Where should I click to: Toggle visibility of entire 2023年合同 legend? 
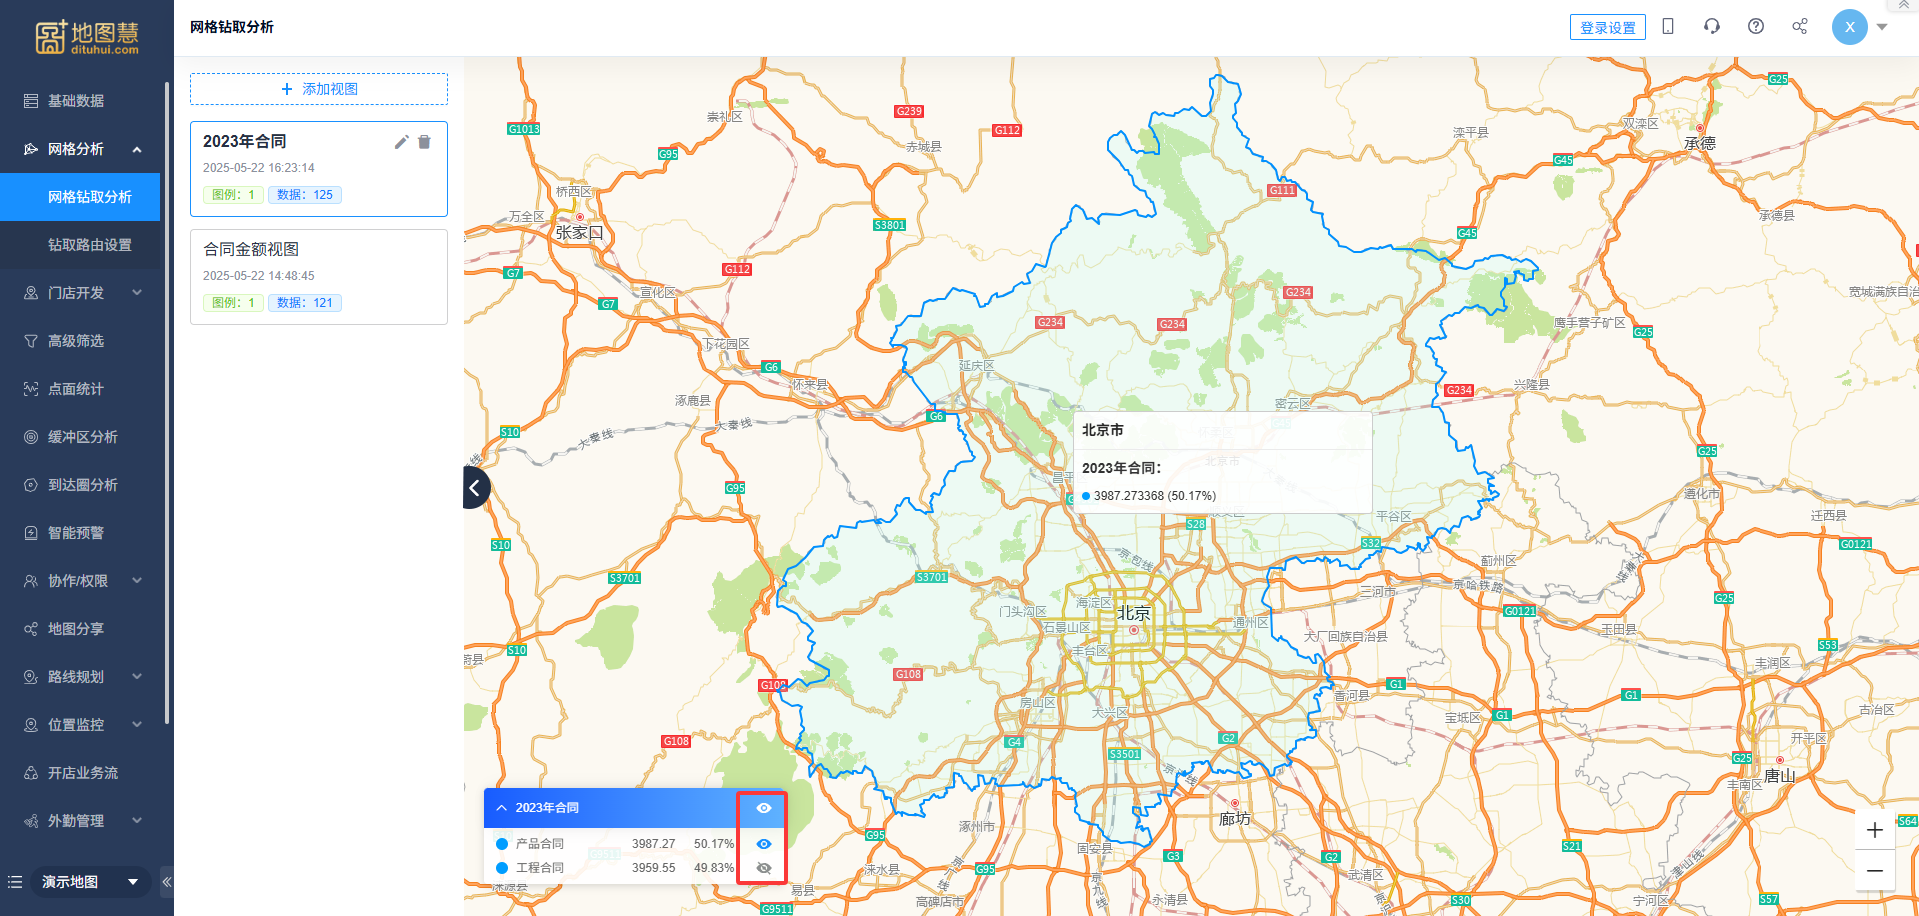click(763, 808)
